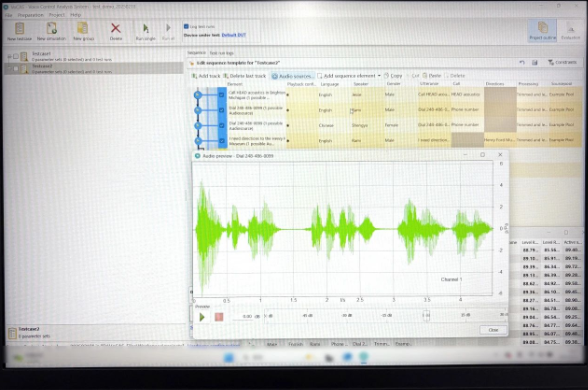Close the Audio preview dialog via Close
The width and height of the screenshot is (588, 390).
pyautogui.click(x=493, y=330)
